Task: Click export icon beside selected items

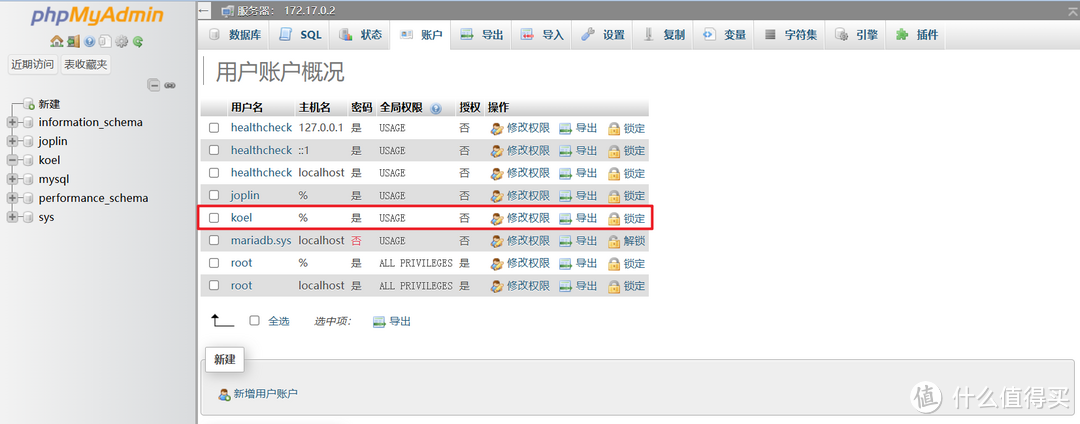Action: pos(379,321)
